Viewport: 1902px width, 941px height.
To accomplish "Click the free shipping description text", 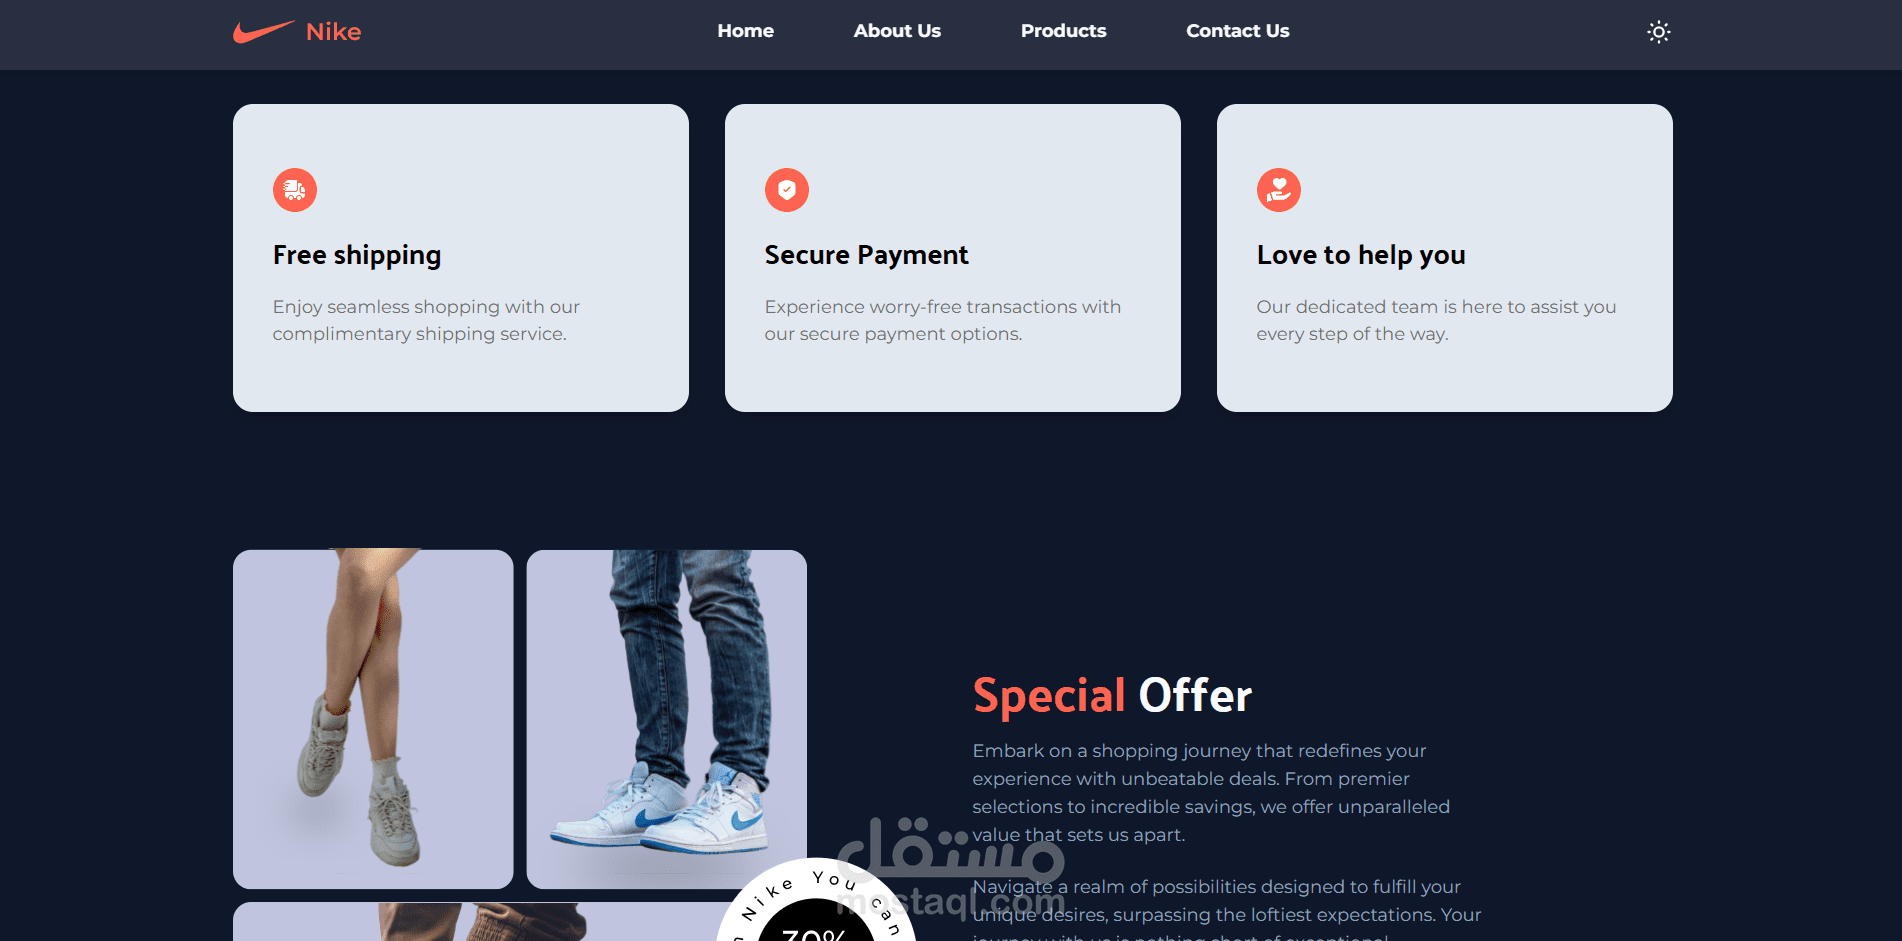I will click(x=426, y=320).
